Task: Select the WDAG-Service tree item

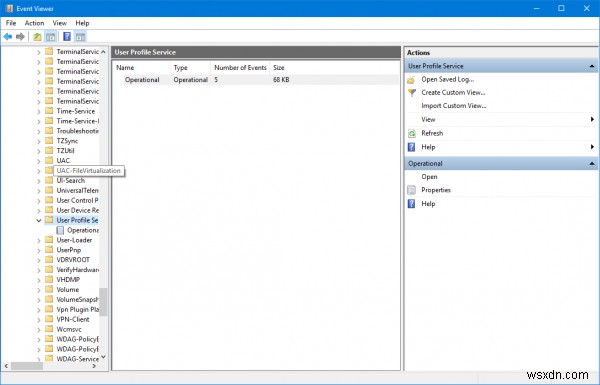Action: (x=77, y=359)
